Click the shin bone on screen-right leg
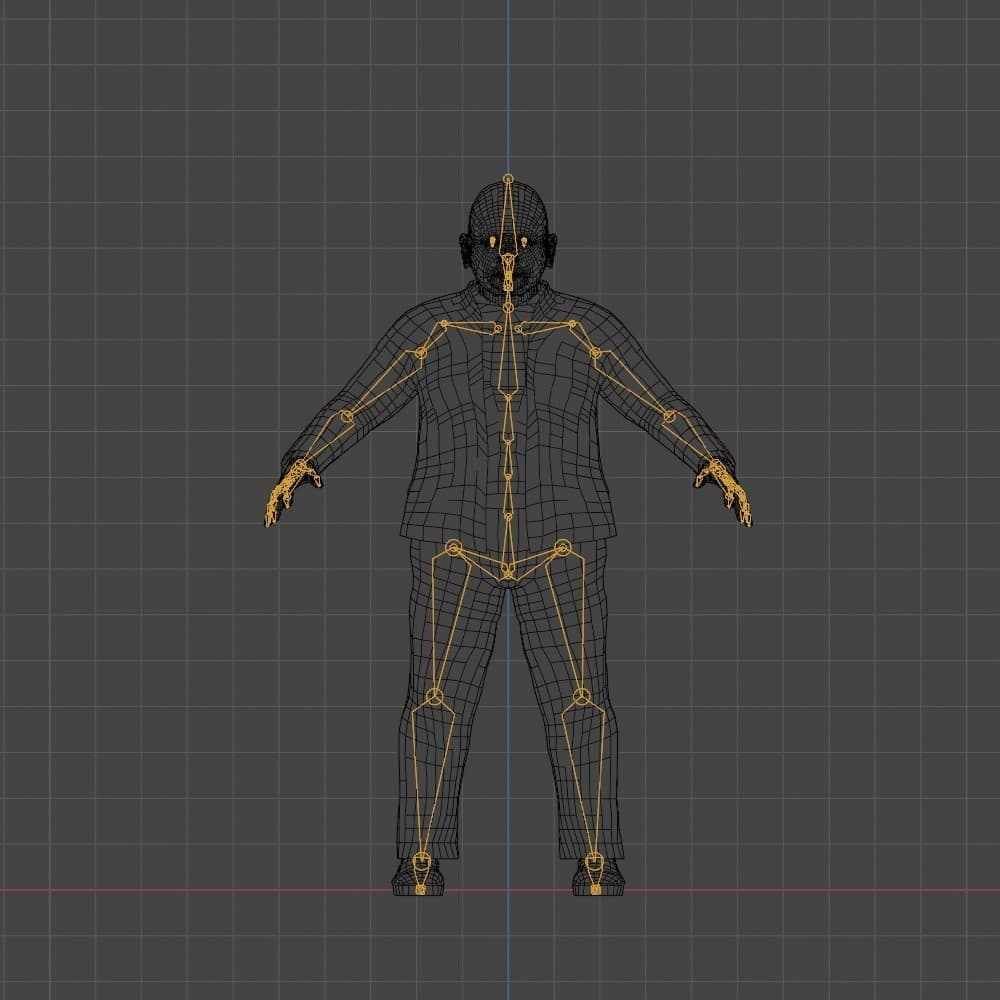The height and width of the screenshot is (1000, 1000). coord(588,778)
